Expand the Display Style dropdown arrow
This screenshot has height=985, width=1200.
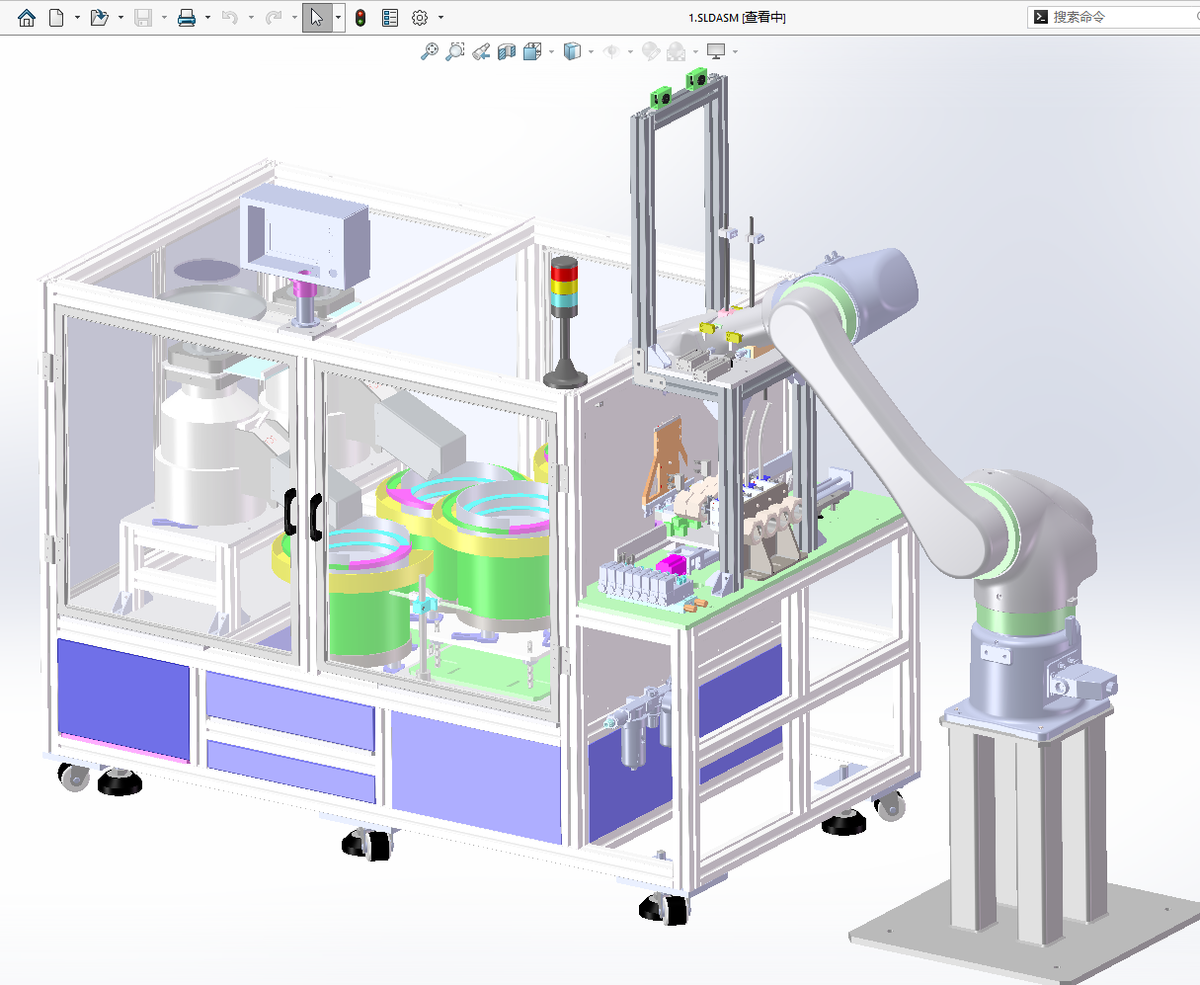coord(591,51)
